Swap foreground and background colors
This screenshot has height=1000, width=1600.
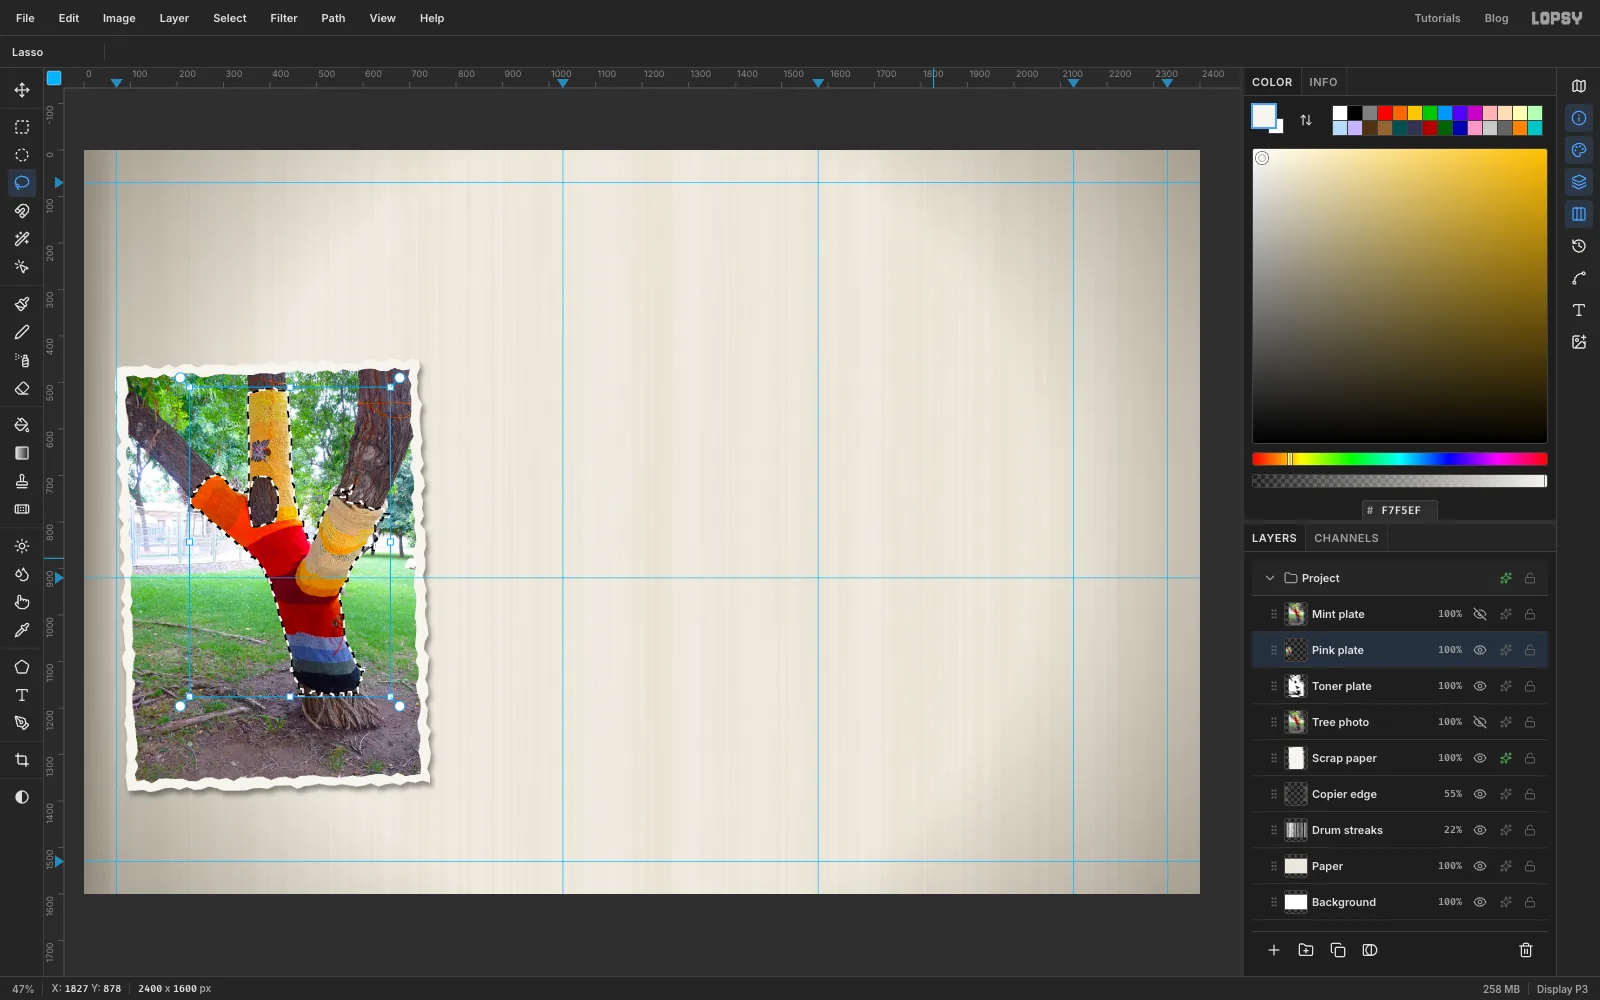[x=1306, y=120]
